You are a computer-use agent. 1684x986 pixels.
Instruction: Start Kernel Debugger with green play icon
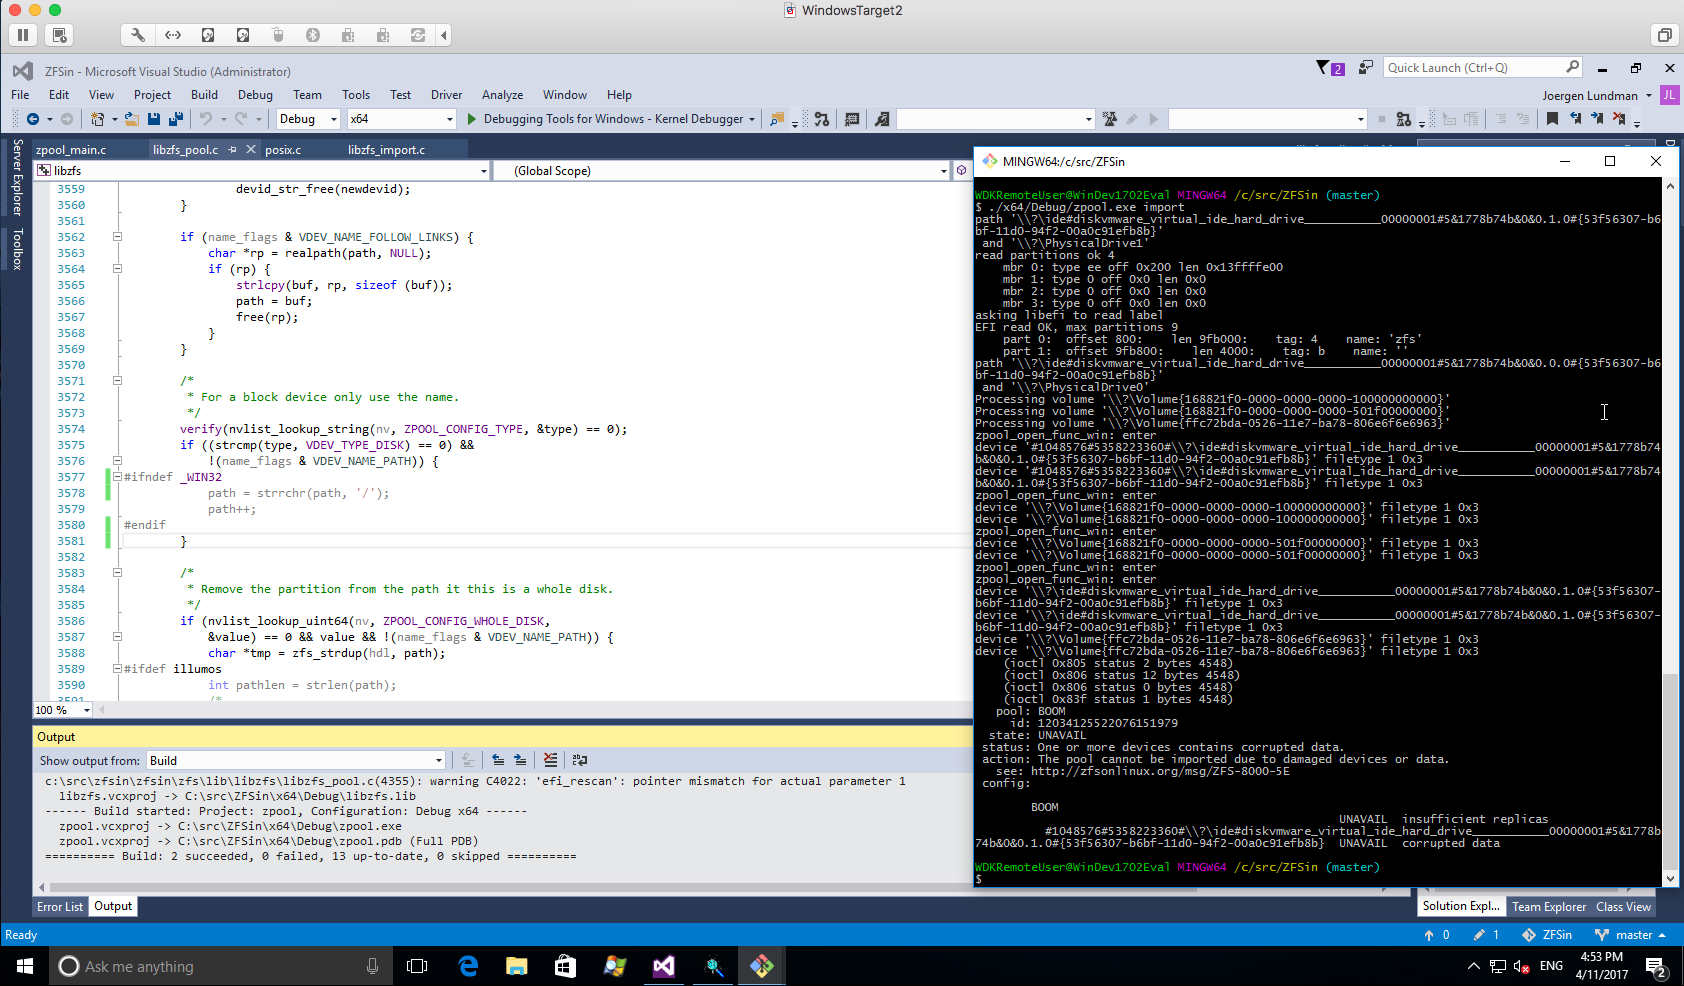(x=472, y=119)
